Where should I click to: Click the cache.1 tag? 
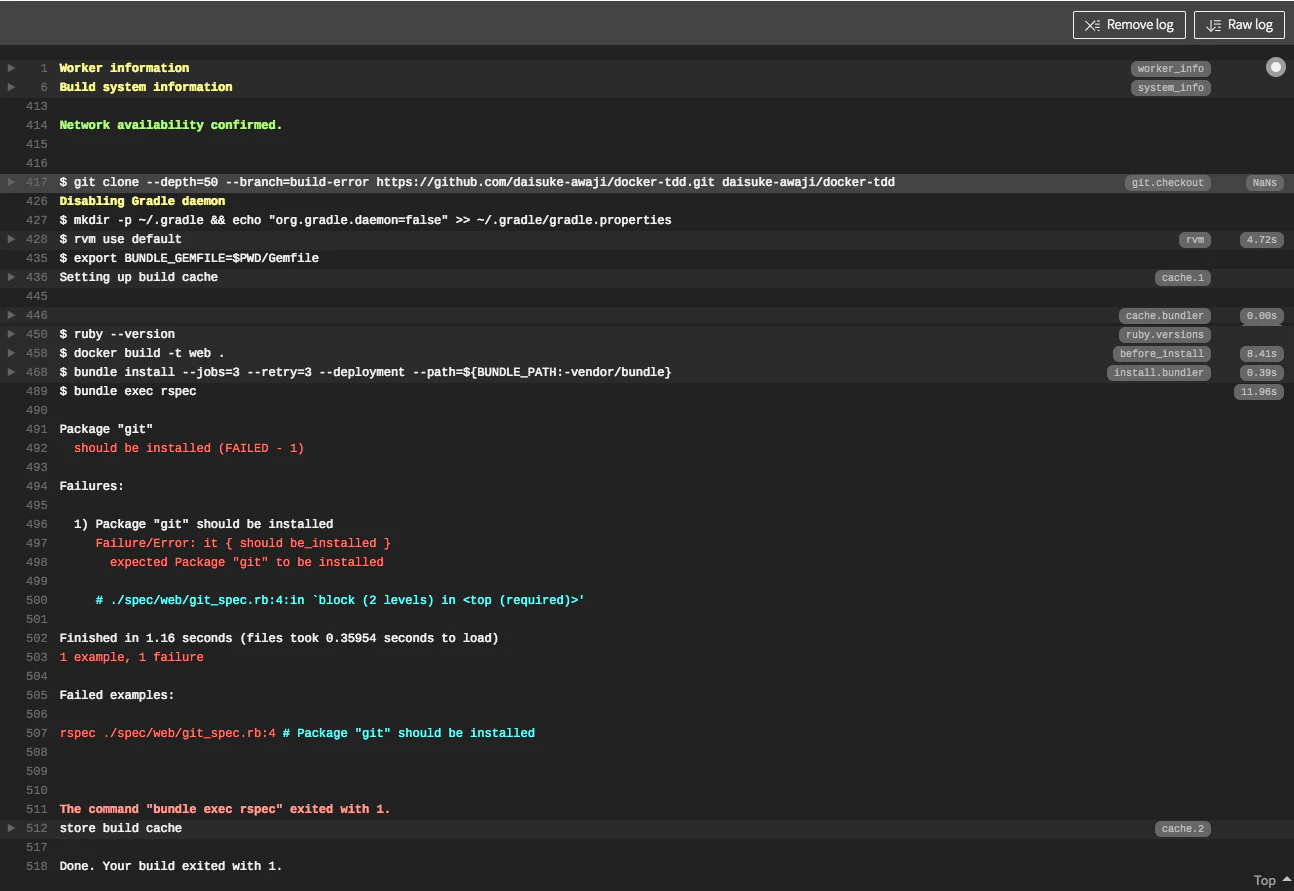point(1183,278)
